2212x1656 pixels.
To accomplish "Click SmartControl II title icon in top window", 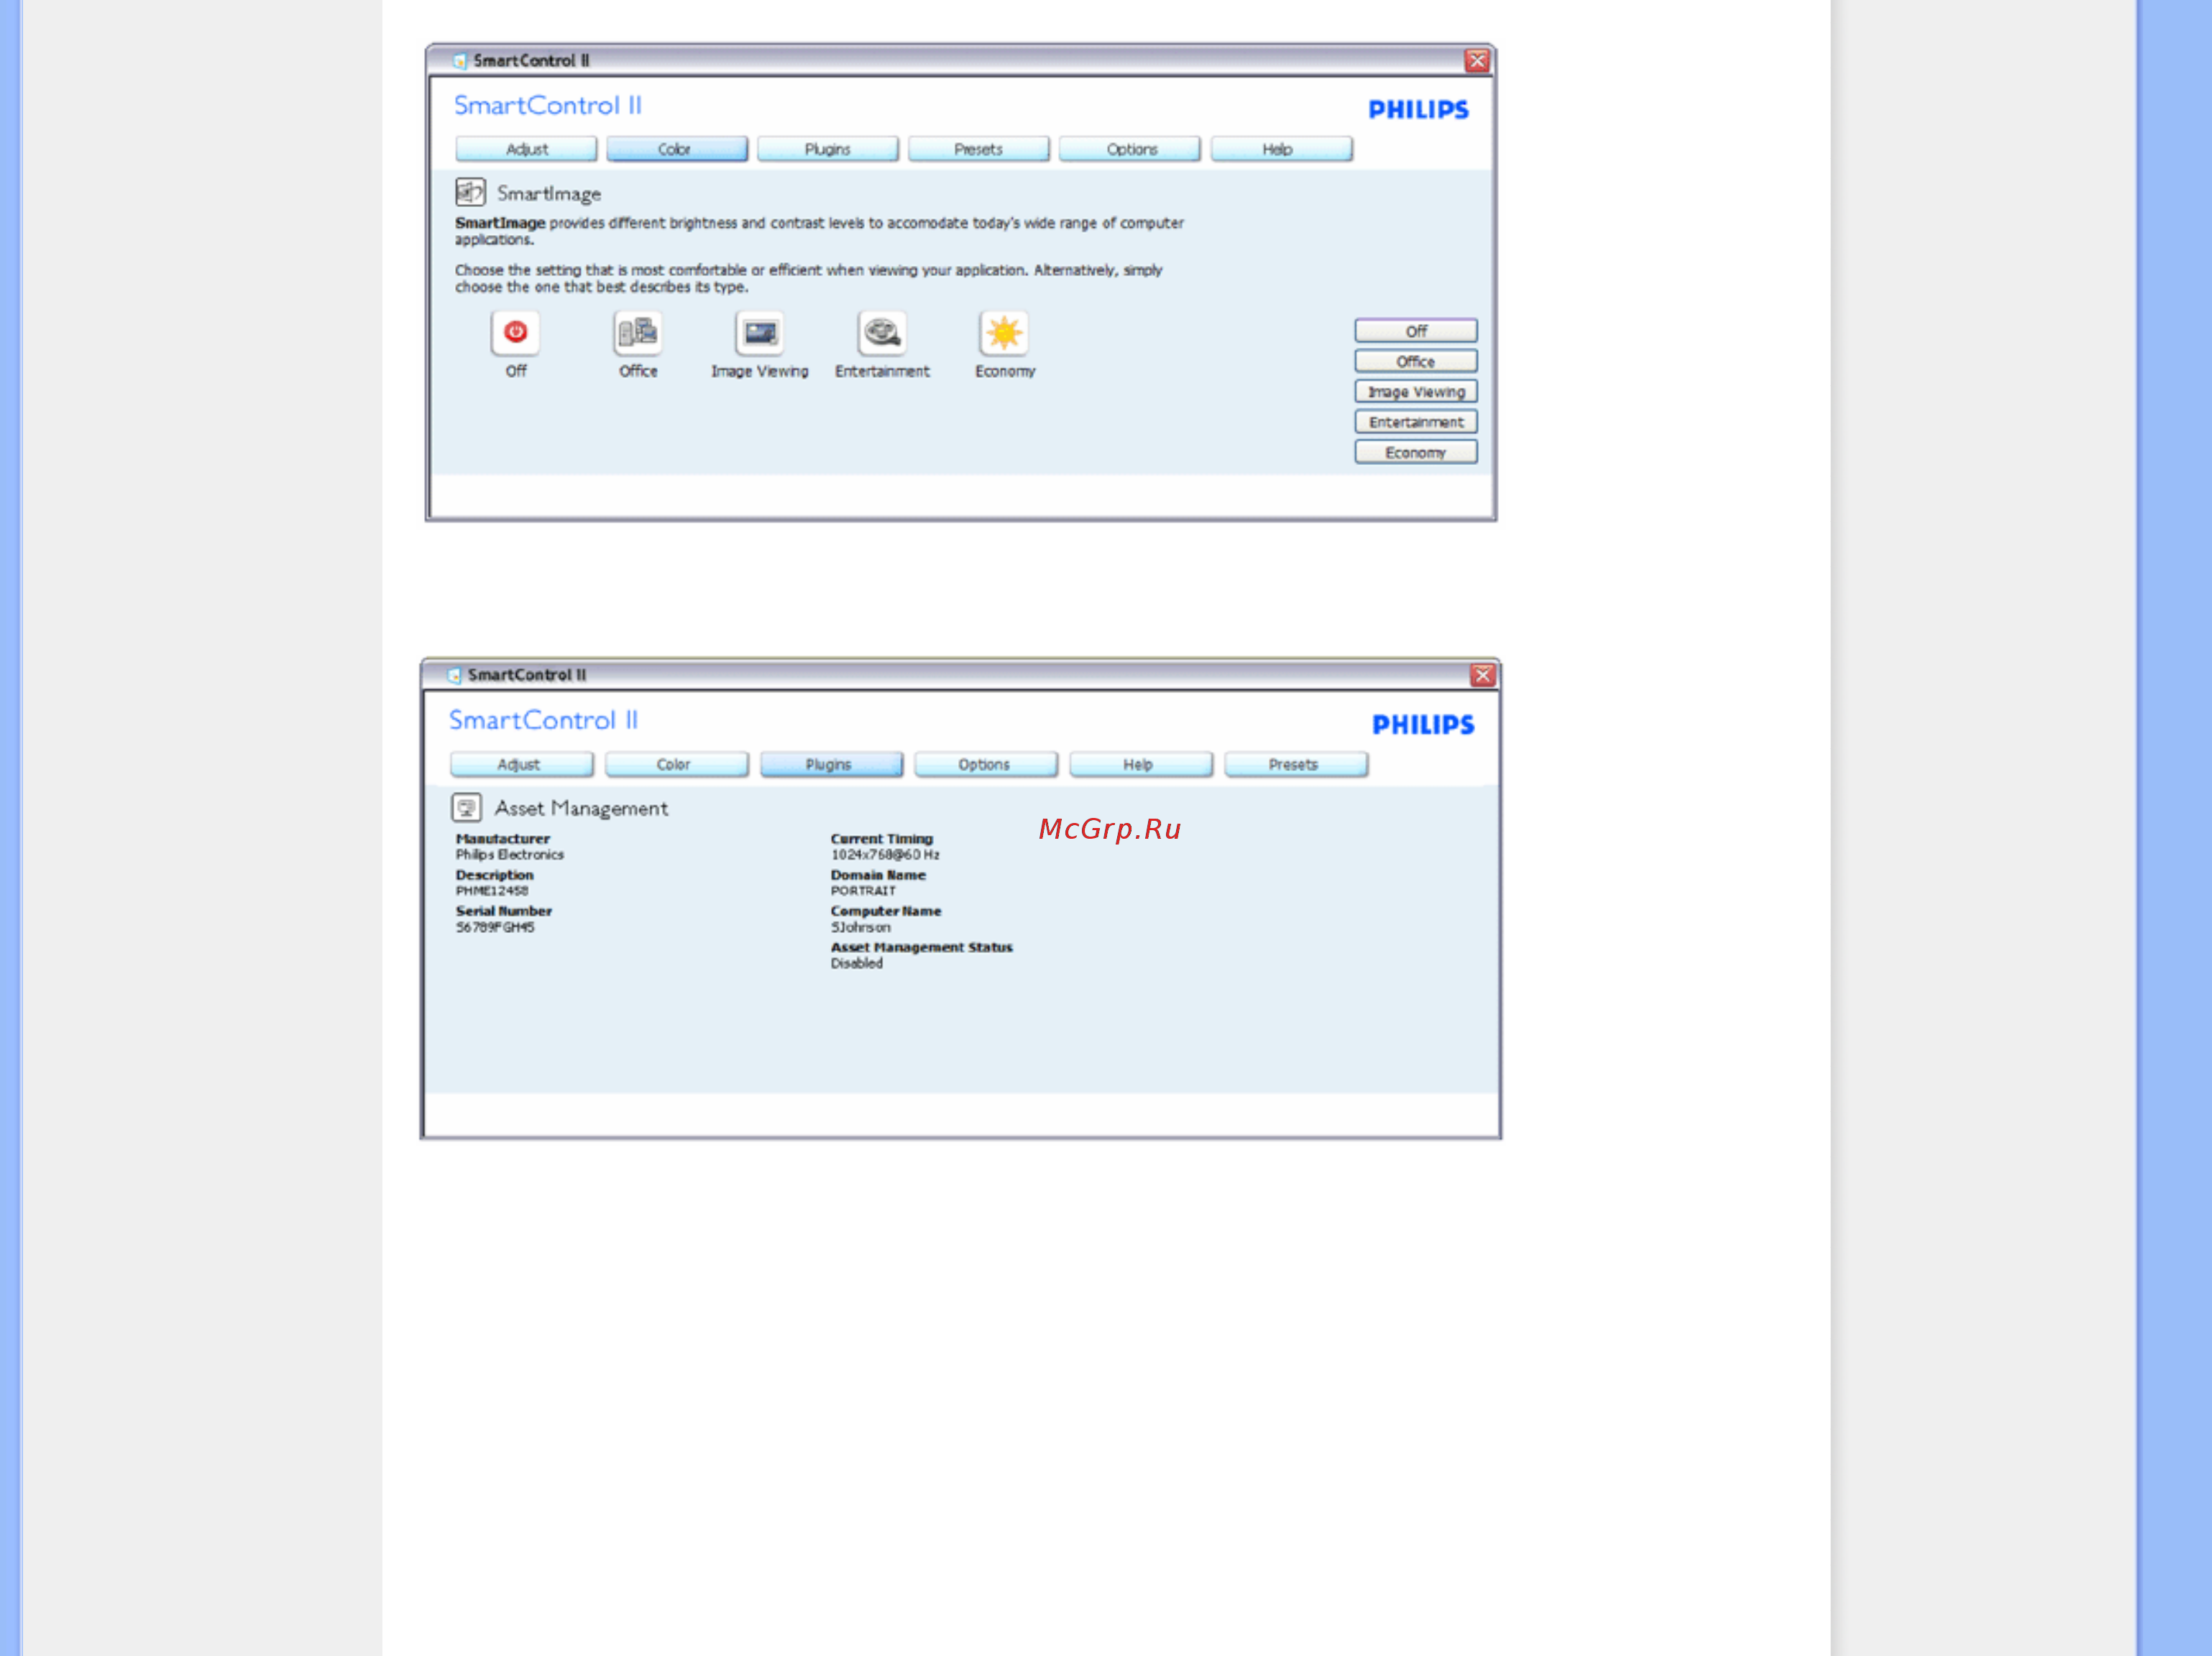I will [x=460, y=61].
